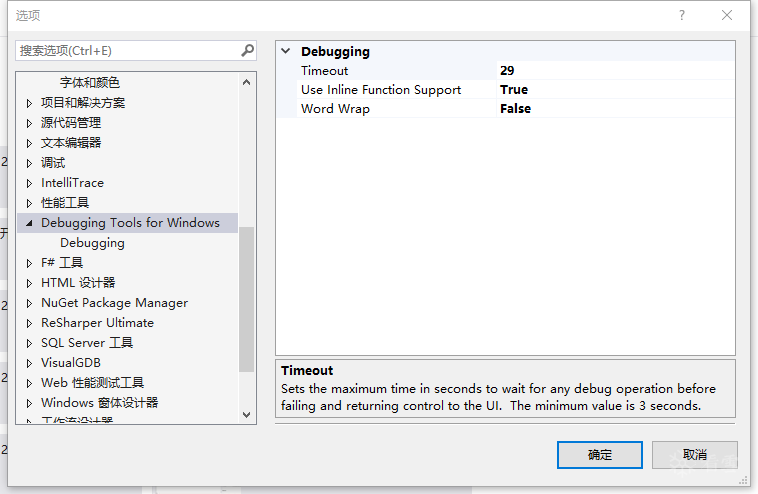This screenshot has width=758, height=494.
Task: Collapse the Debugging property category
Action: point(286,52)
